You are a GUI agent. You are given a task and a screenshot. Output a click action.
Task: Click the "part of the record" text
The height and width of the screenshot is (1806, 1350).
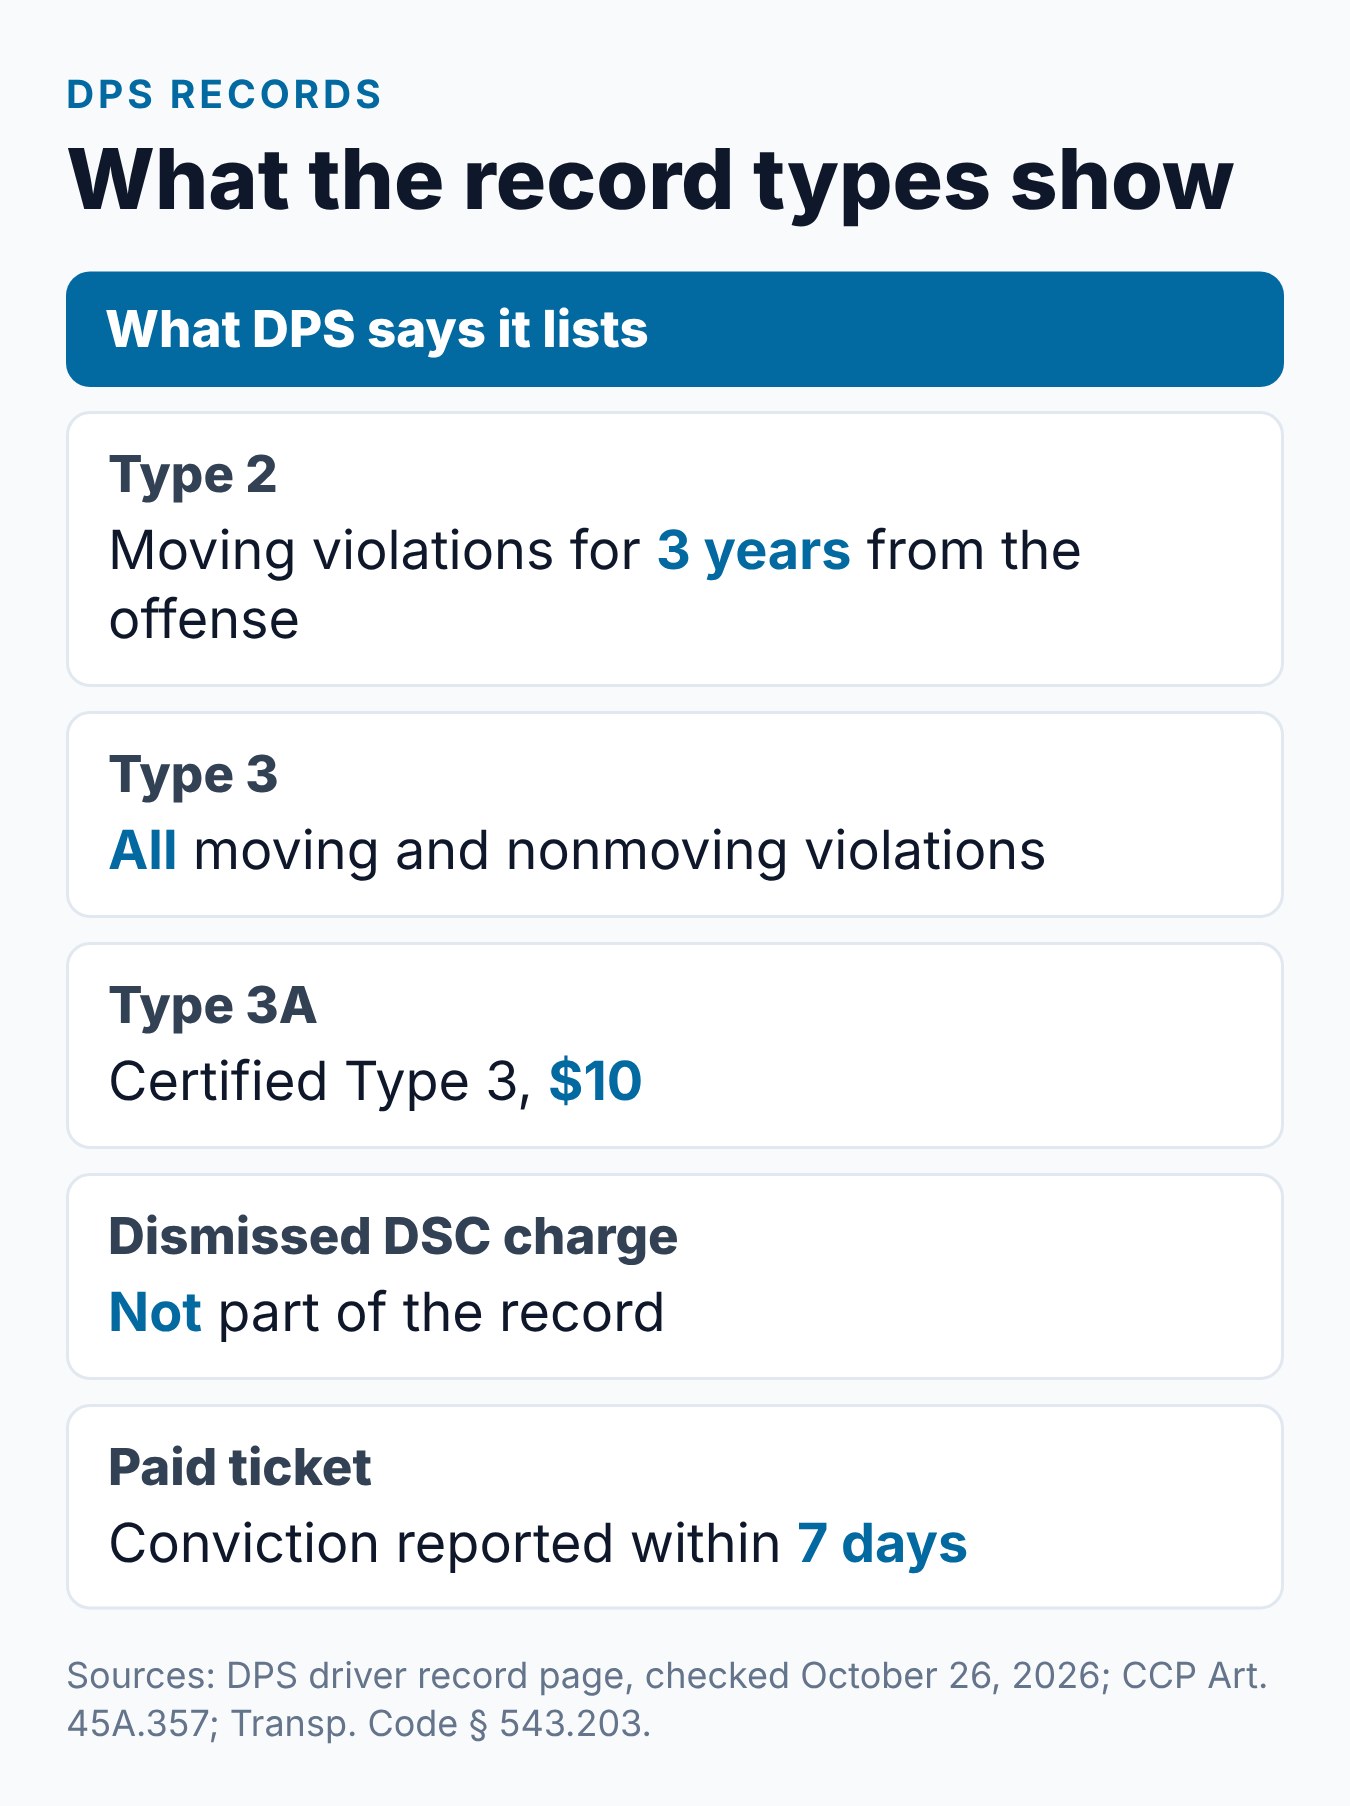coord(442,1313)
